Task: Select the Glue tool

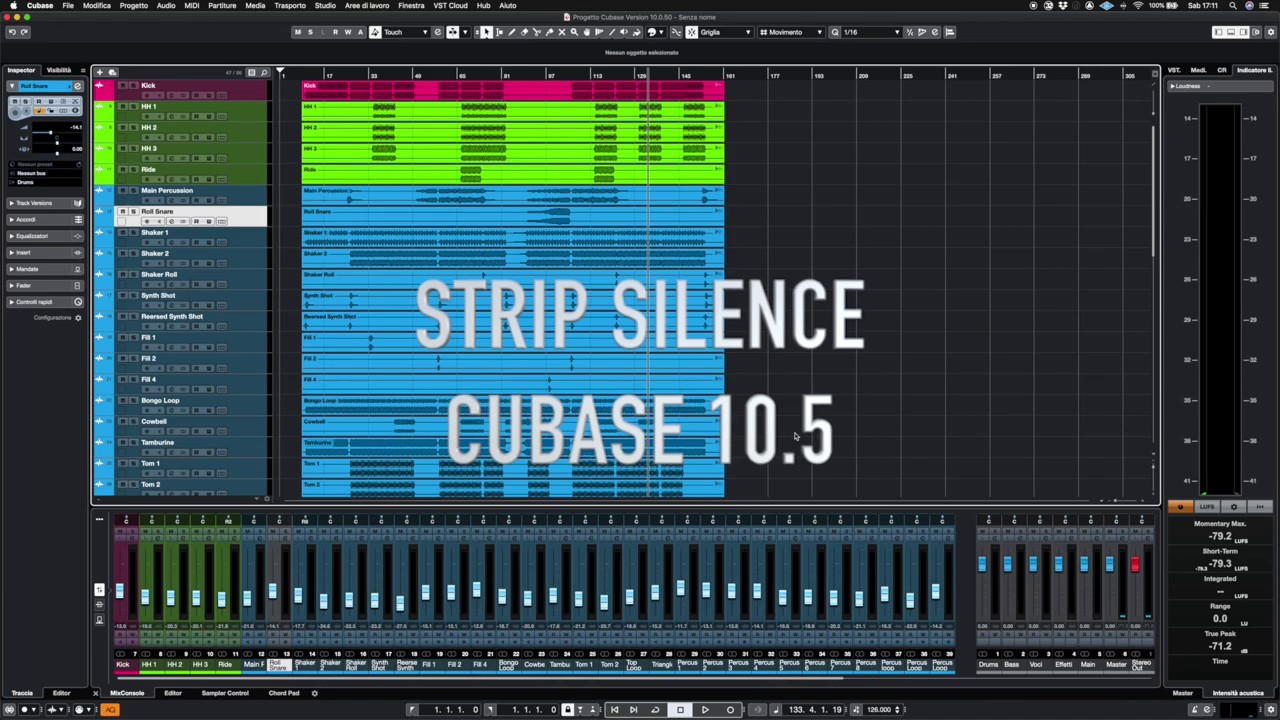Action: pos(549,32)
